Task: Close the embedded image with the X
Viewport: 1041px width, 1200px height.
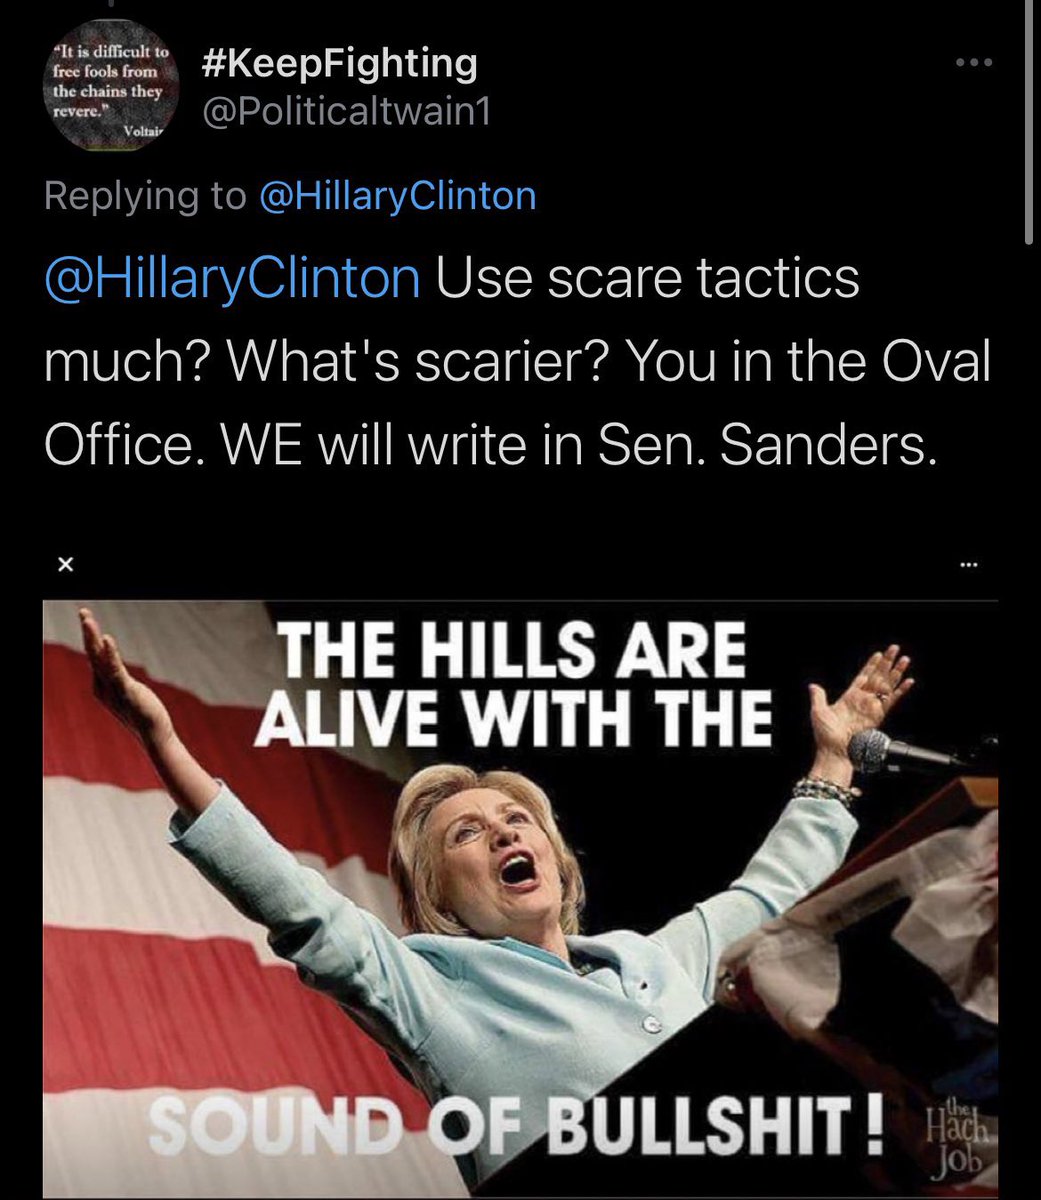Action: [65, 565]
